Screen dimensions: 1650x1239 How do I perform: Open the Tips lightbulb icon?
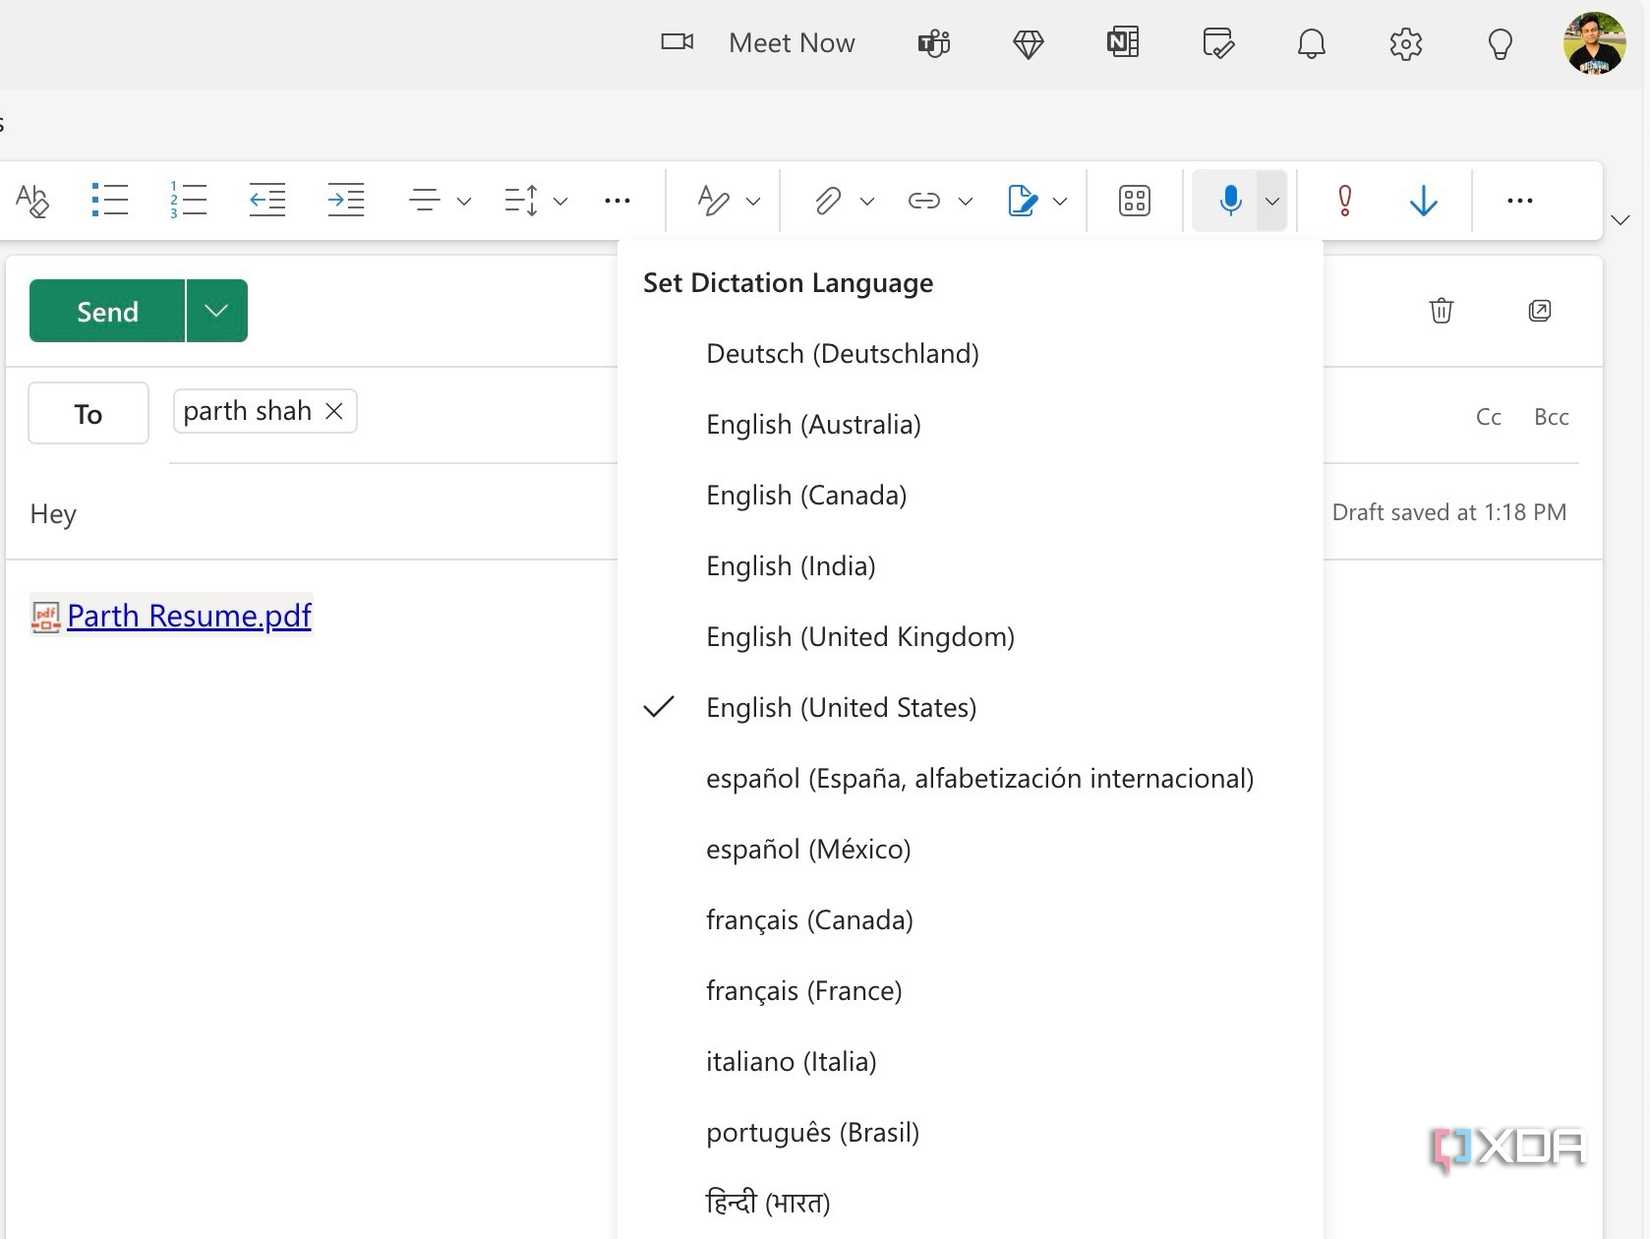coord(1500,44)
